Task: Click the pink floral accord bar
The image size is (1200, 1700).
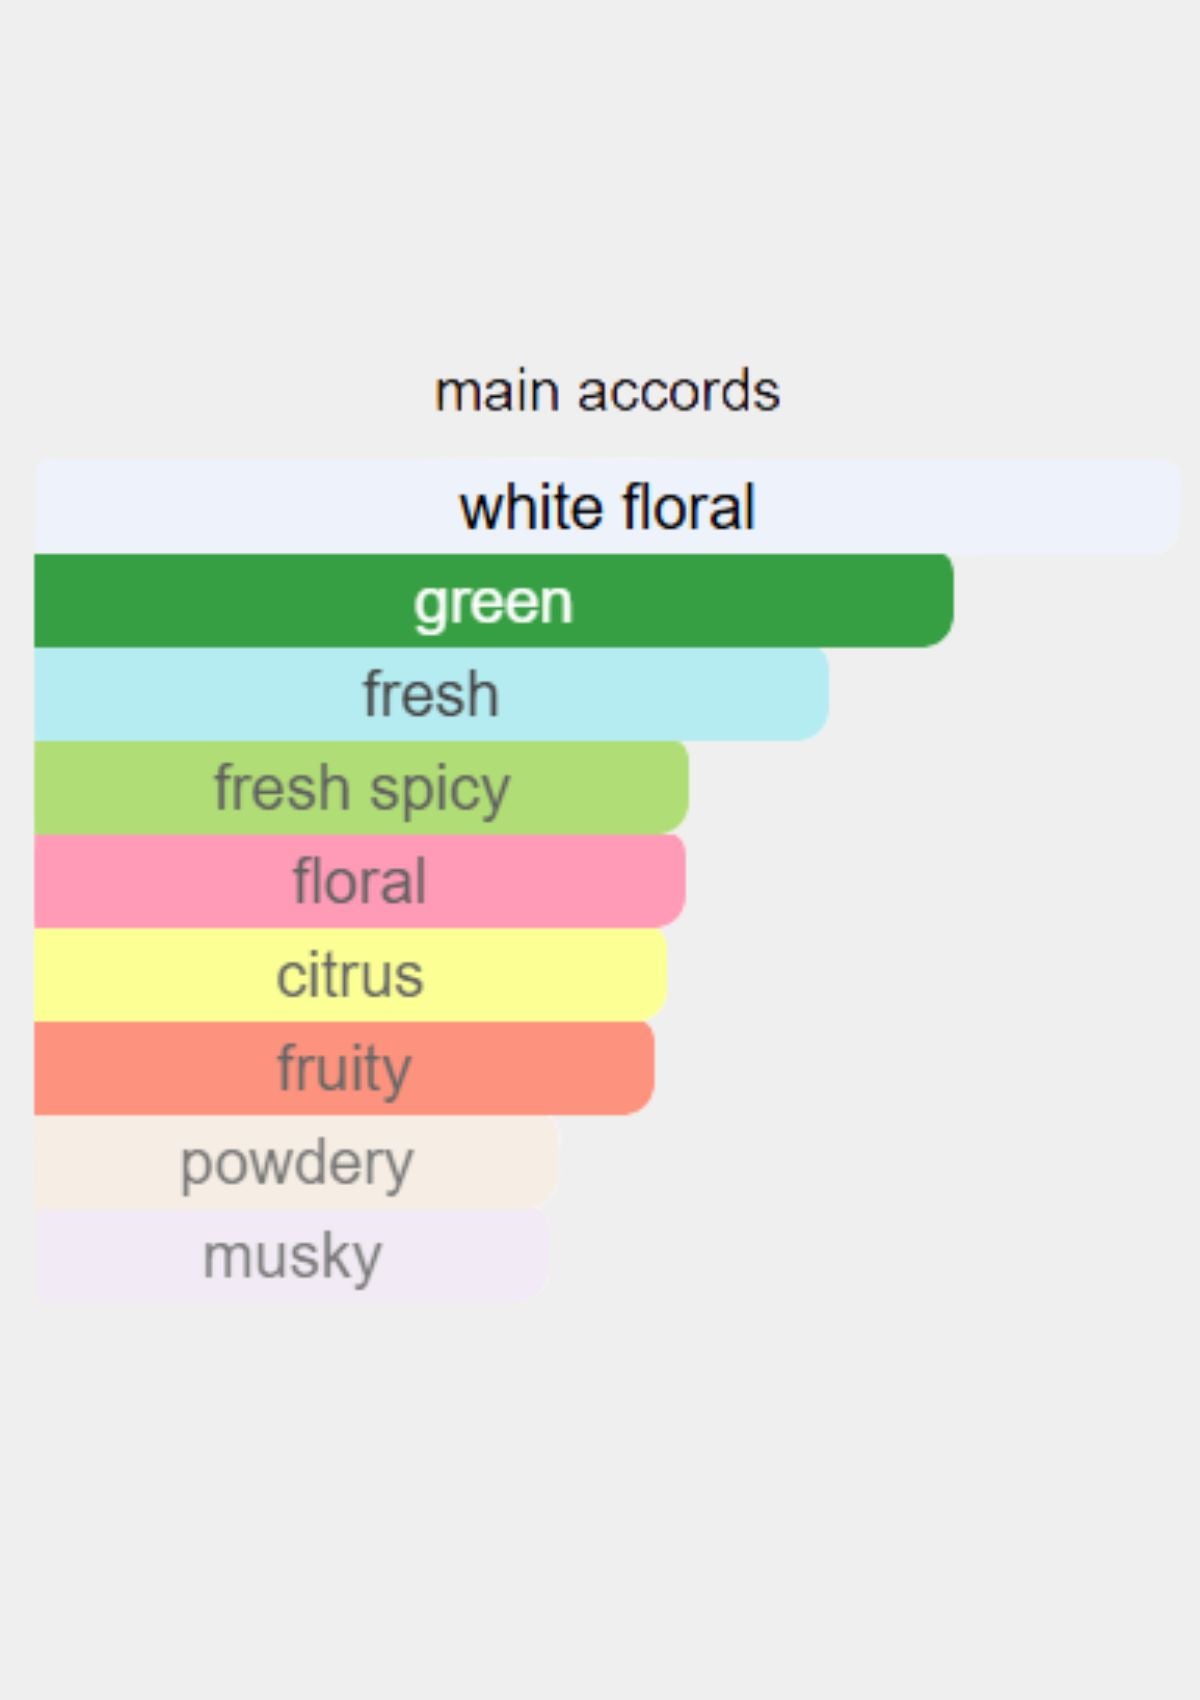Action: [x=360, y=881]
